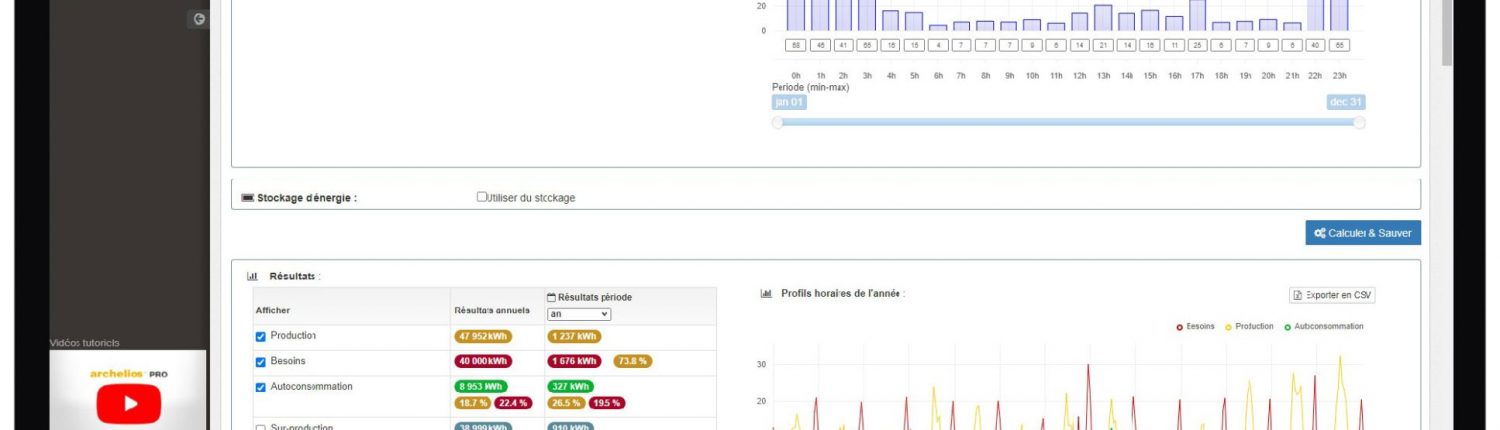
Task: Click the battery icon beside Stockage d'énergie
Action: click(x=247, y=198)
